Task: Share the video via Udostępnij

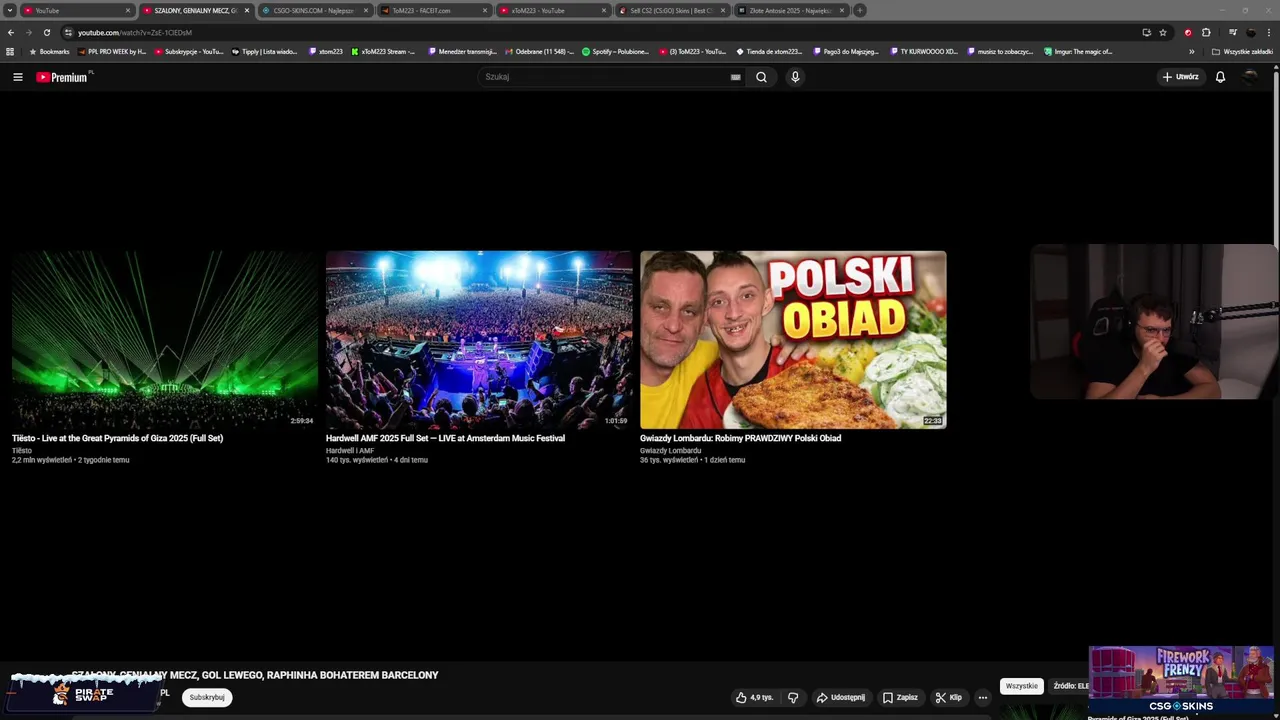Action: (x=841, y=697)
